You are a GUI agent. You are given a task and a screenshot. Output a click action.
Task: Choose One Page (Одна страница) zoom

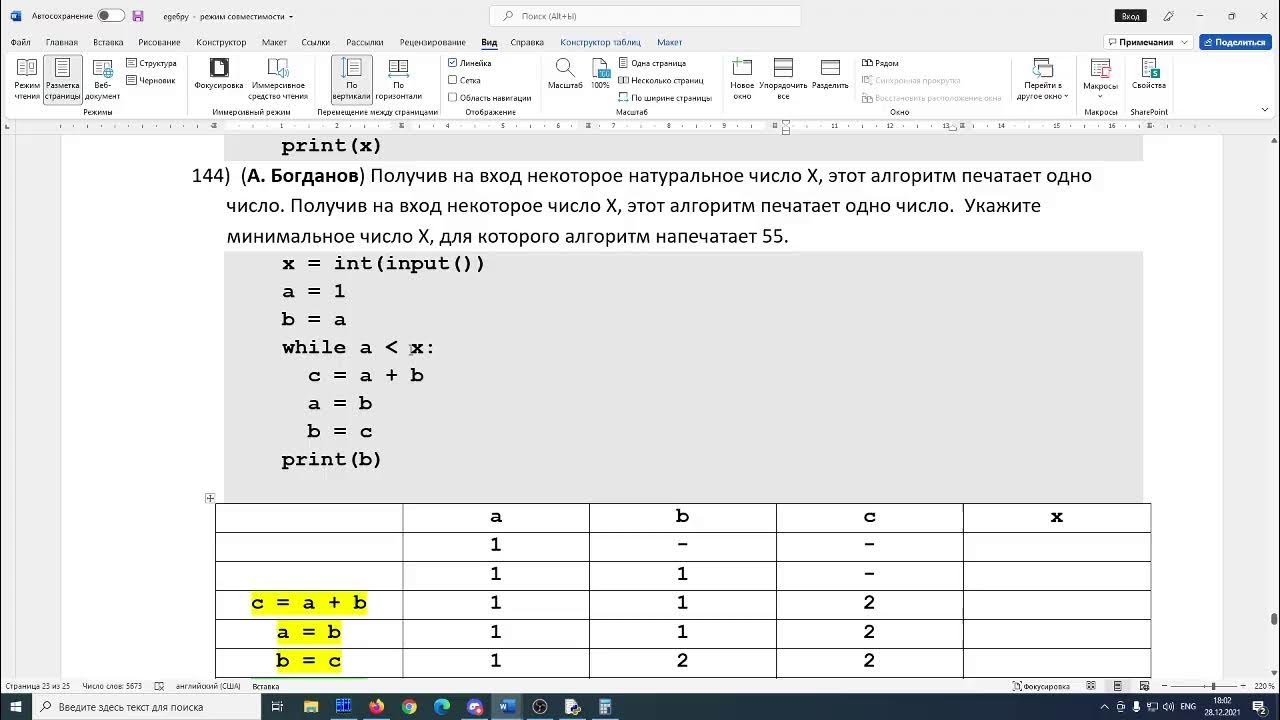652,63
